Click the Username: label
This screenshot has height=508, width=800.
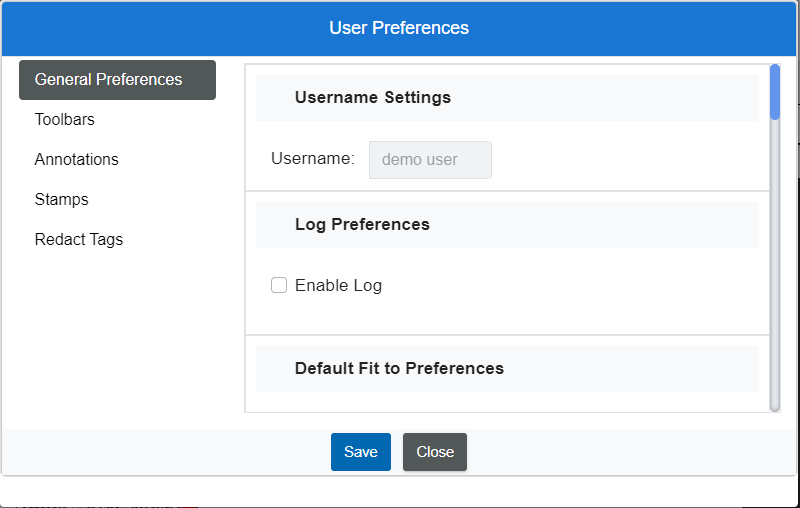click(313, 159)
